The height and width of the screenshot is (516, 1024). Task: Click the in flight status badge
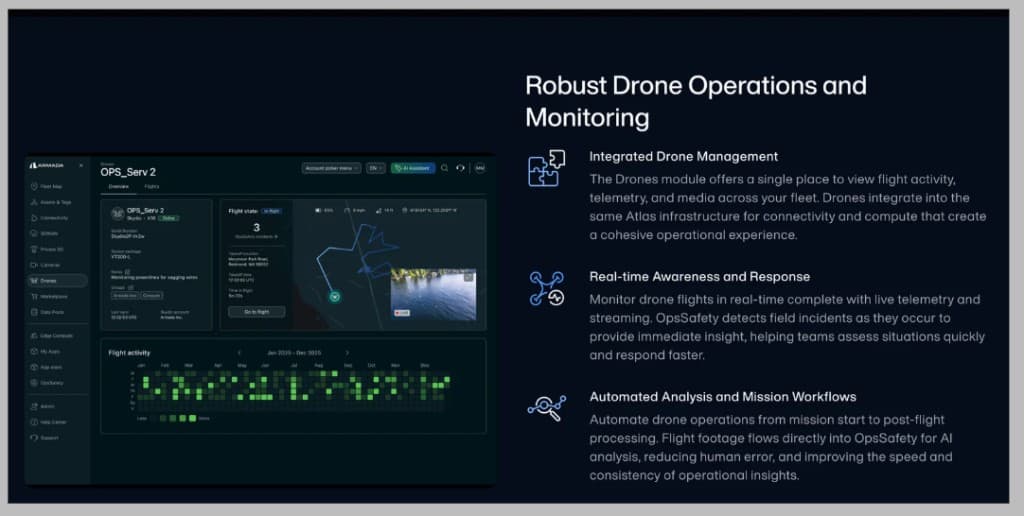click(x=272, y=211)
